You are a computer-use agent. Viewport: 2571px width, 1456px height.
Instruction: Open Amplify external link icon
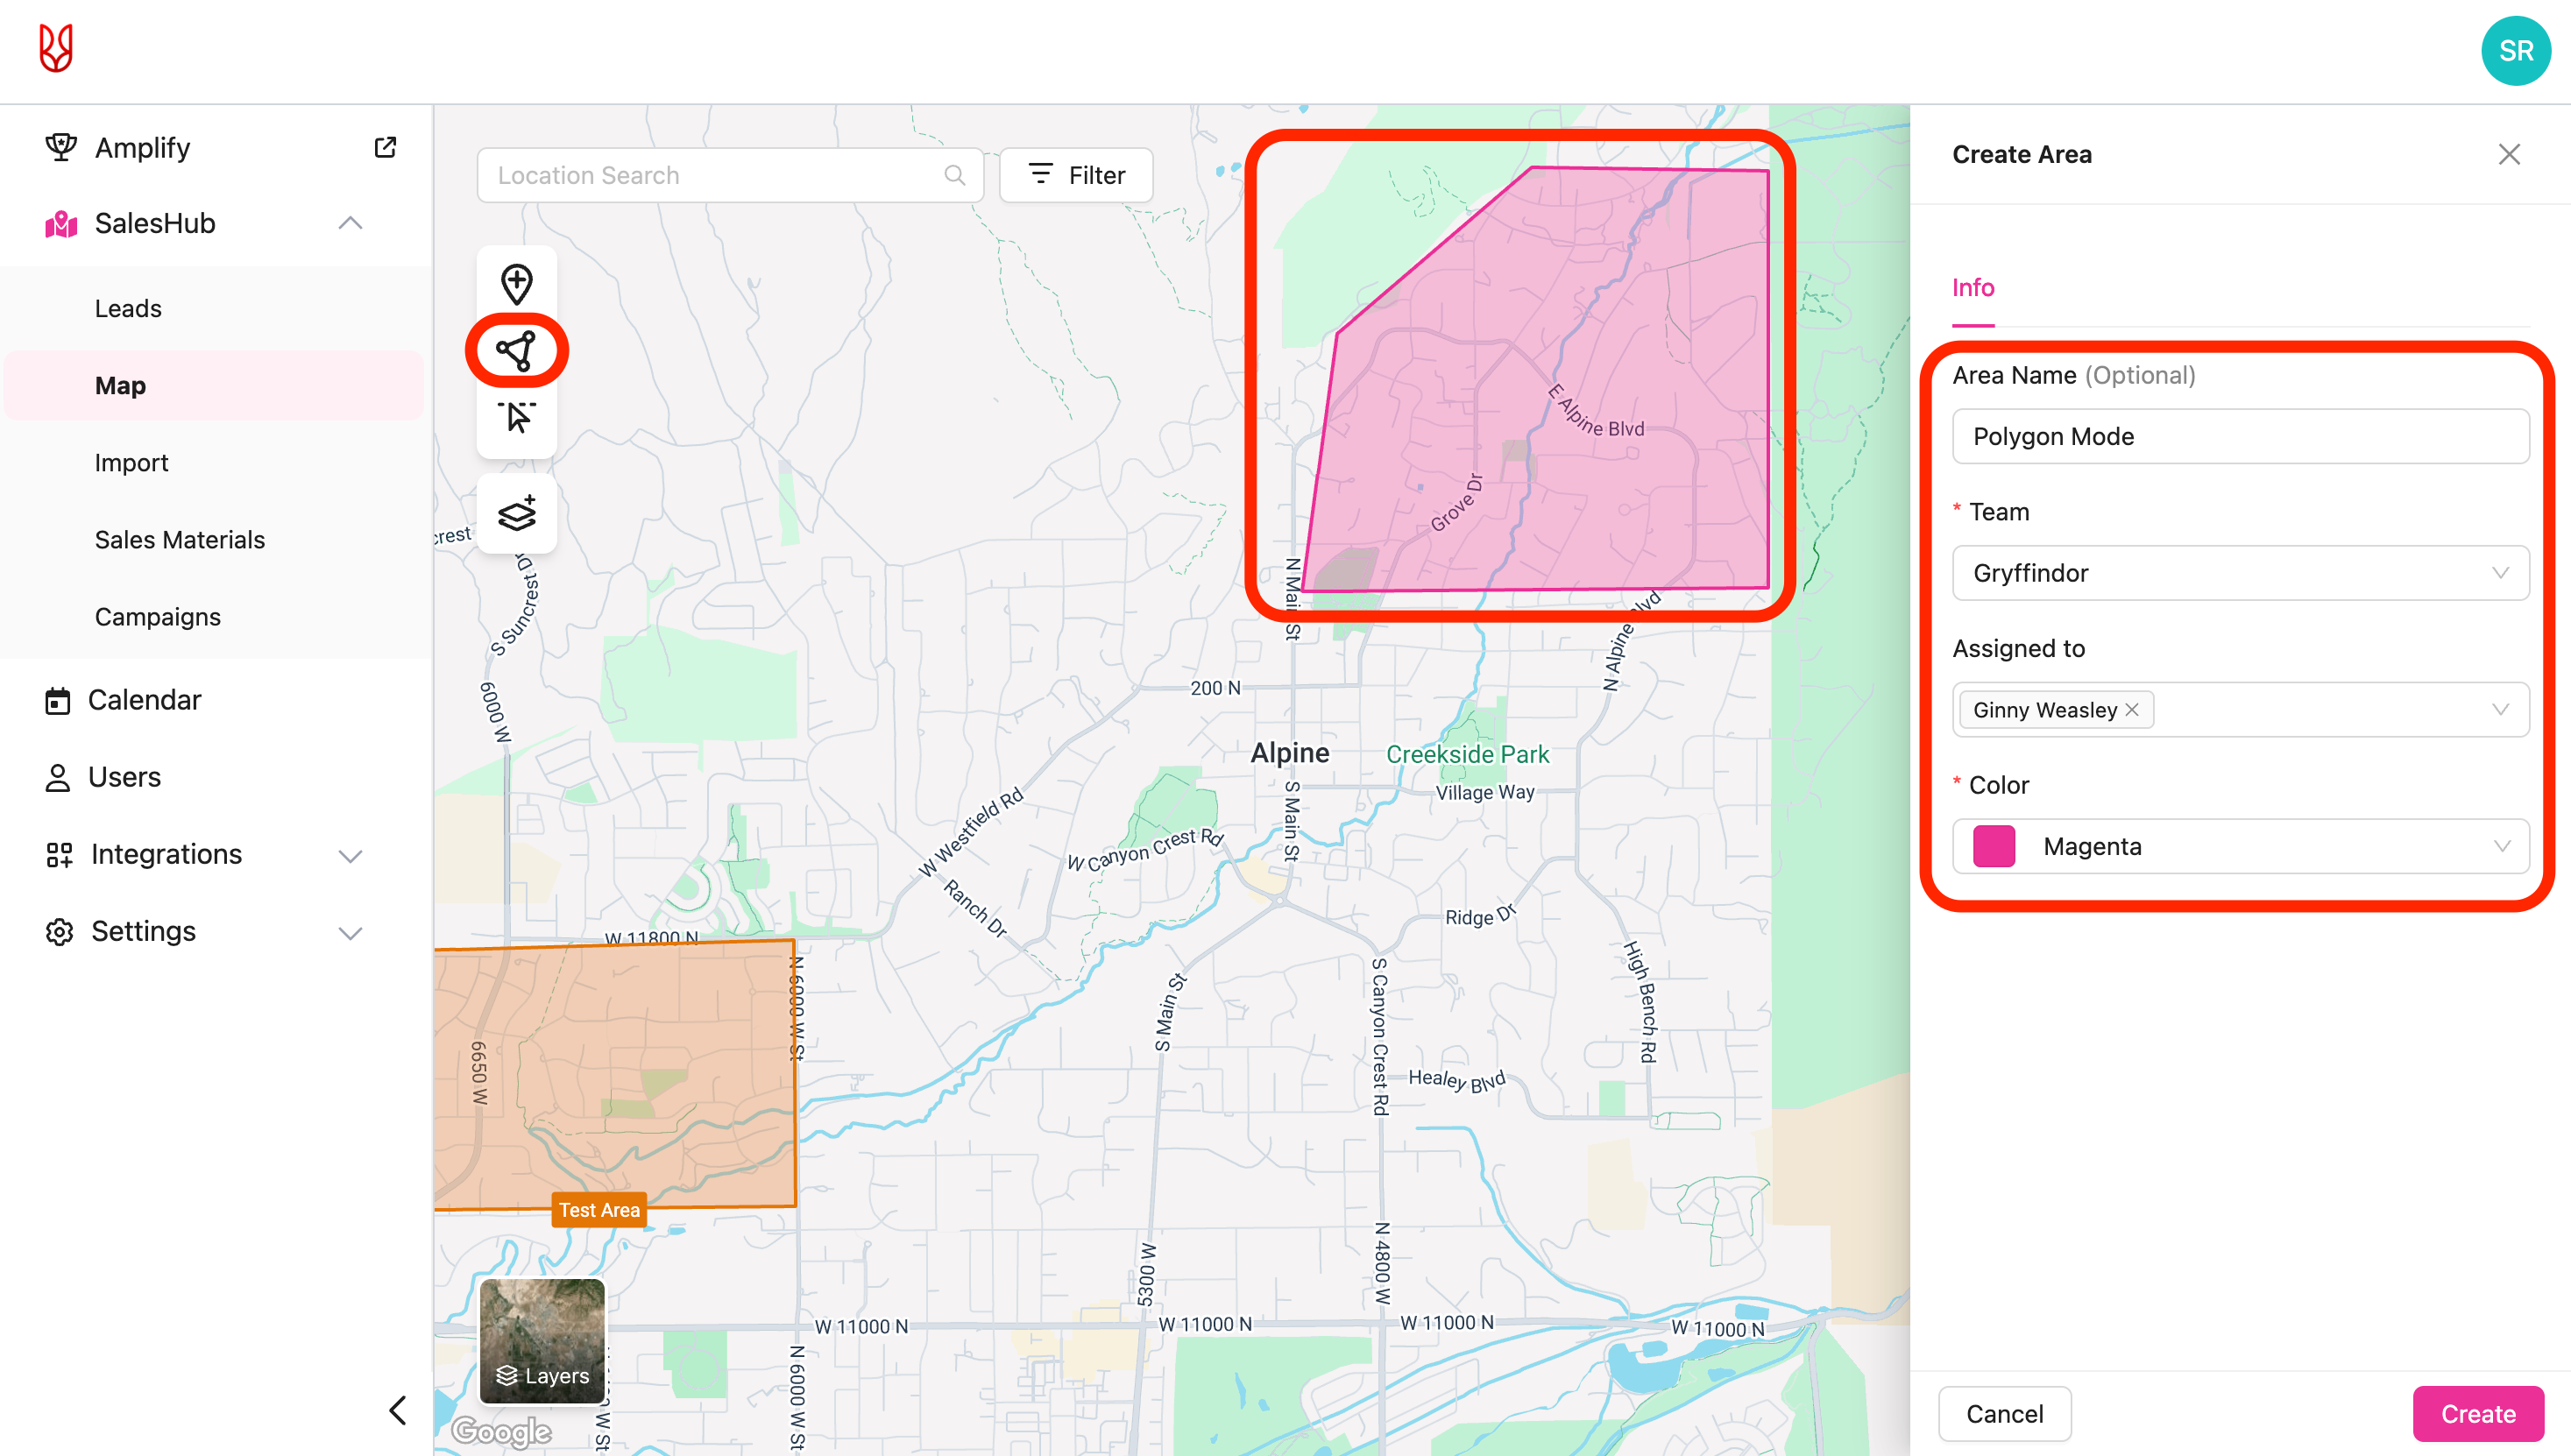[x=385, y=148]
